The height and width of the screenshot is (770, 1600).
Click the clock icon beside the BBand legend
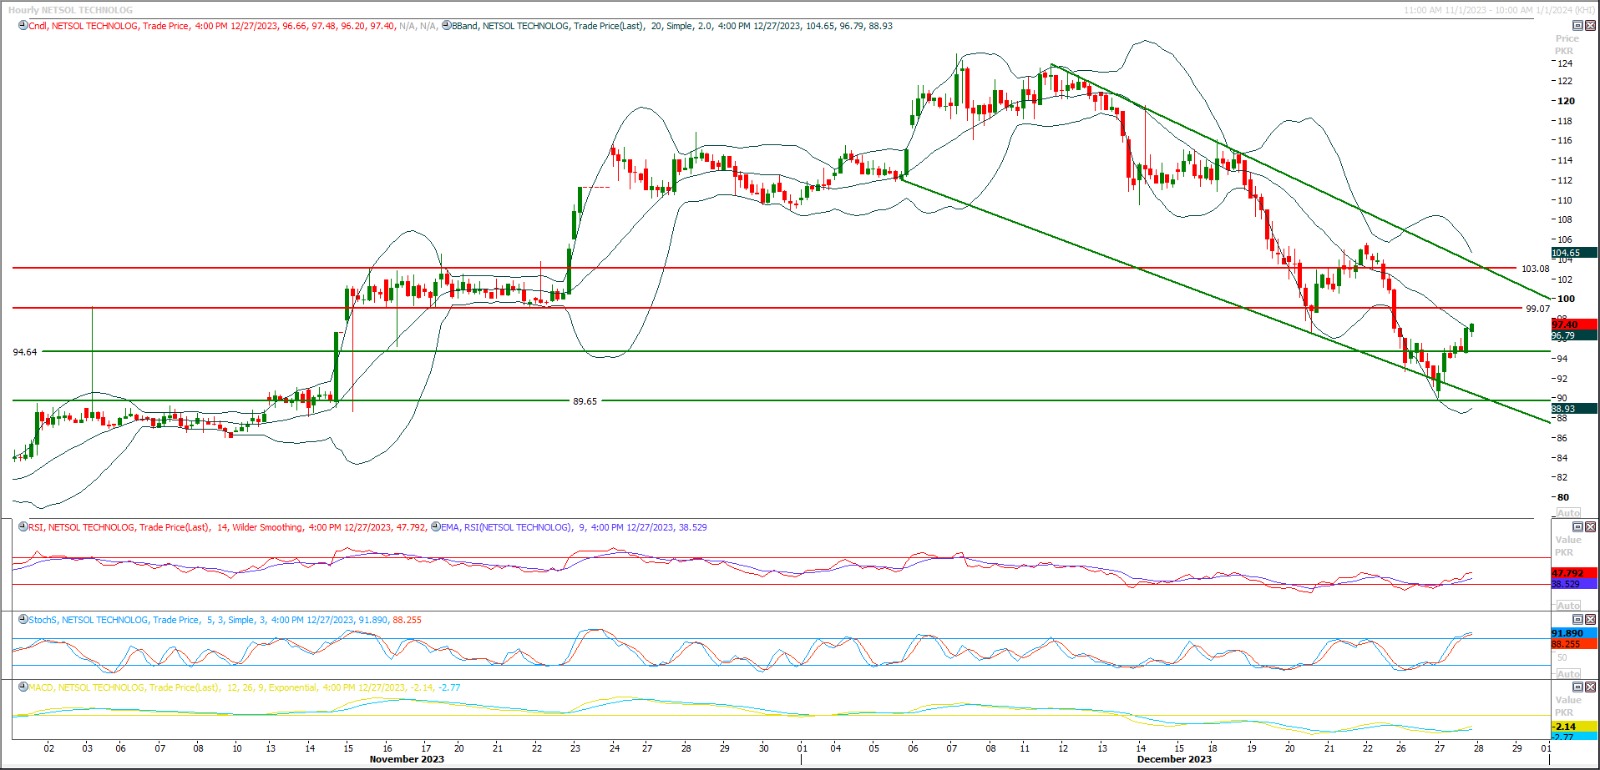446,26
